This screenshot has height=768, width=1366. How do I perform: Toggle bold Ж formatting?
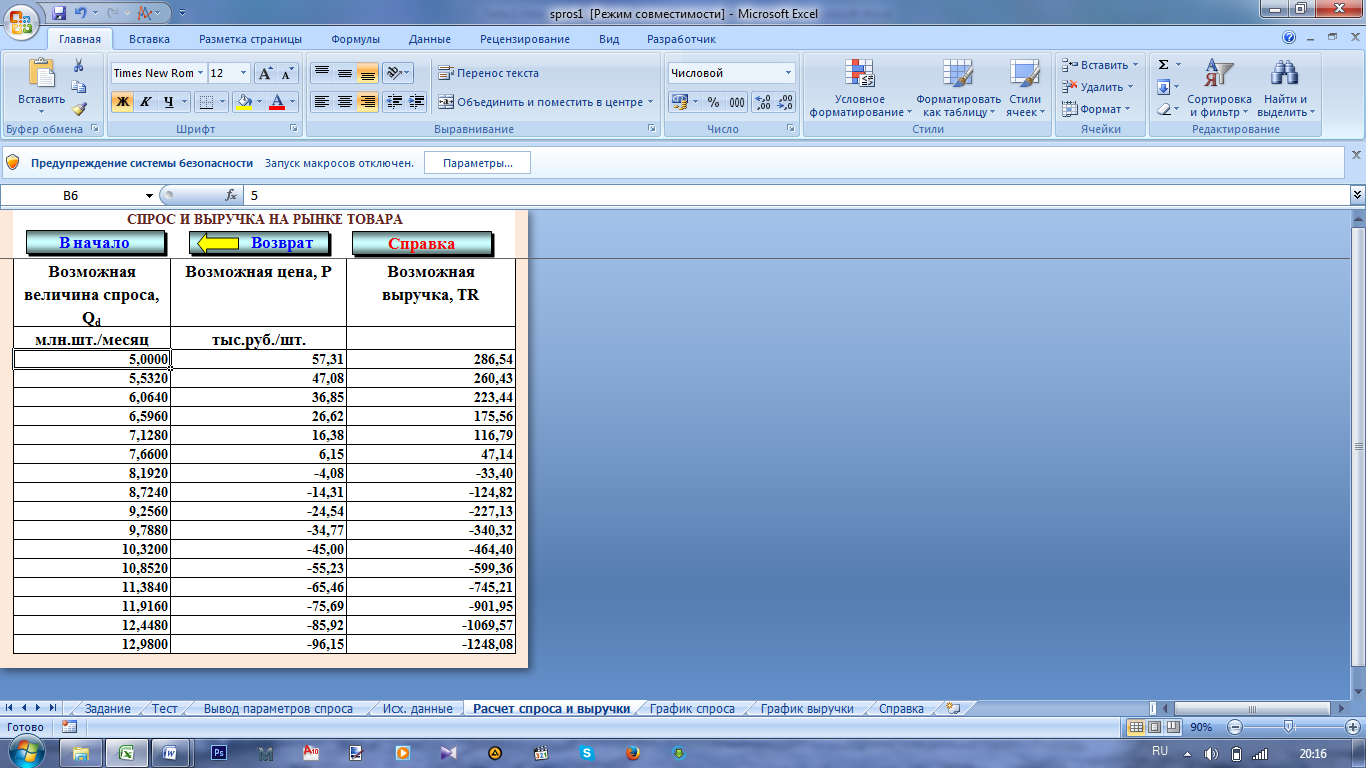tap(122, 102)
